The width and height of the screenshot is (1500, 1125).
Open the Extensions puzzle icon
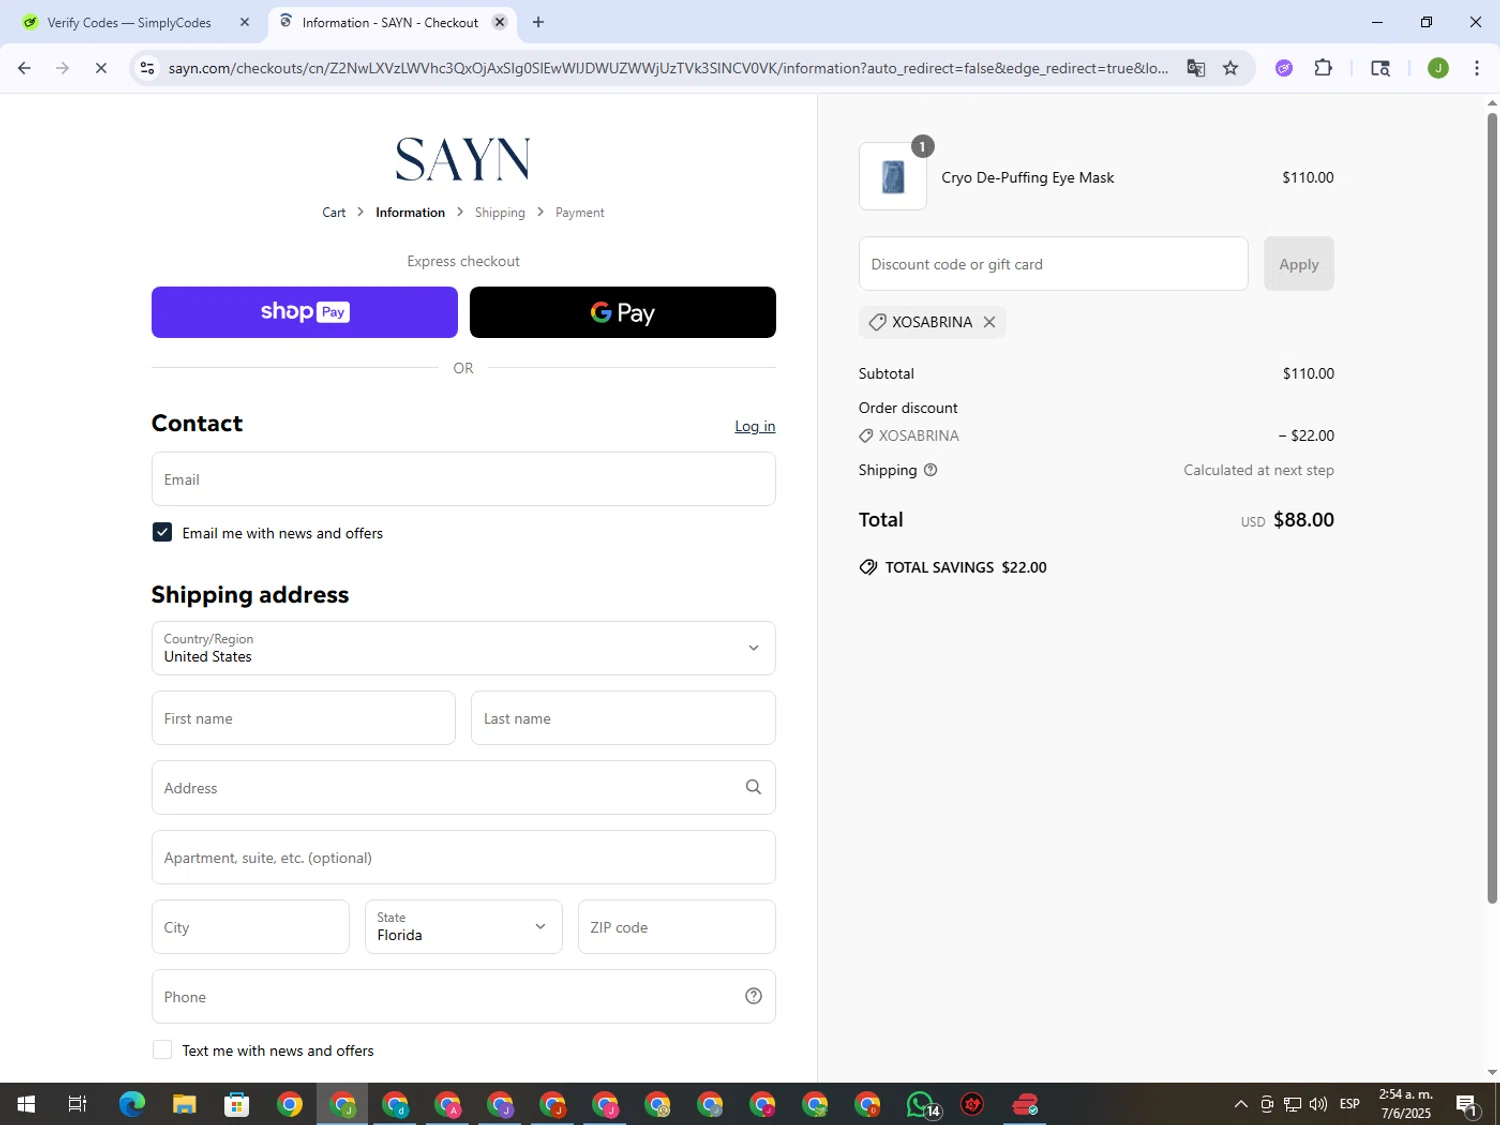coord(1323,68)
